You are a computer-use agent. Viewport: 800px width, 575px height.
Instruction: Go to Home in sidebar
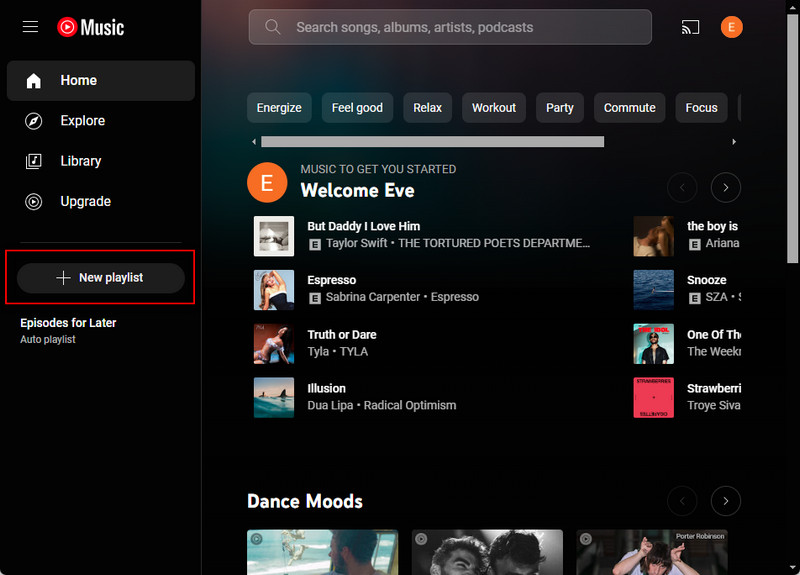point(101,81)
